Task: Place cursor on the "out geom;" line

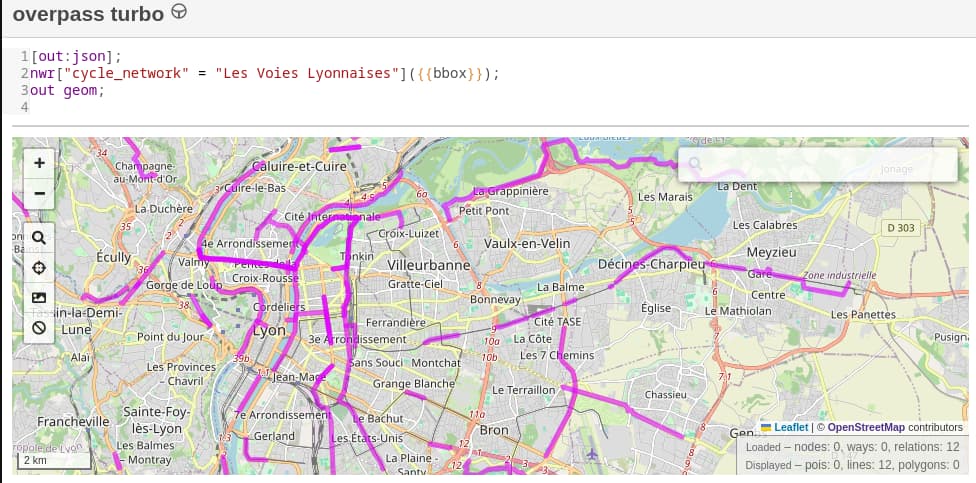Action: (x=67, y=90)
